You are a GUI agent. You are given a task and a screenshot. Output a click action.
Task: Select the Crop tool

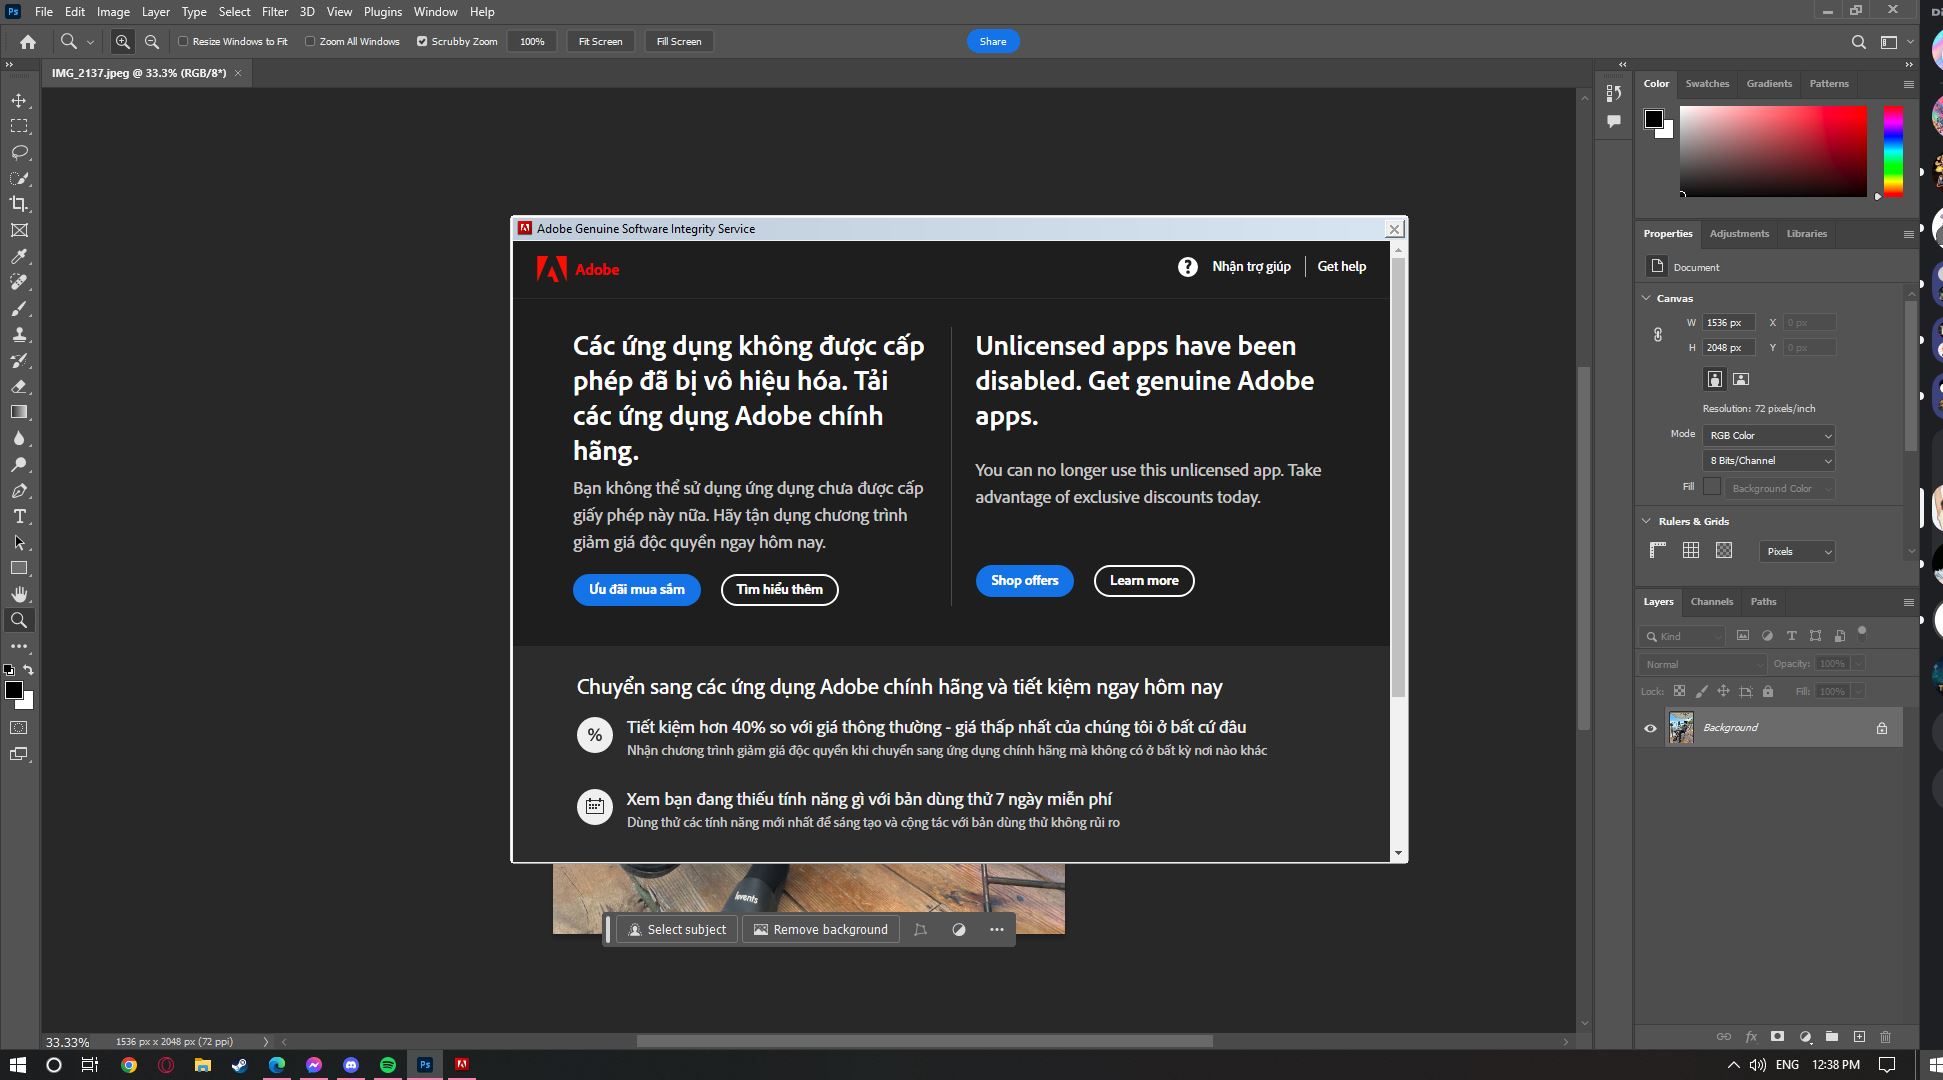tap(19, 204)
